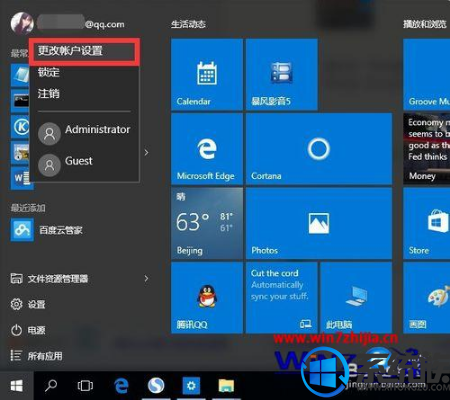This screenshot has height=400, width=450.
Task: Open 设置 from the Start menu
Action: [x=28, y=304]
